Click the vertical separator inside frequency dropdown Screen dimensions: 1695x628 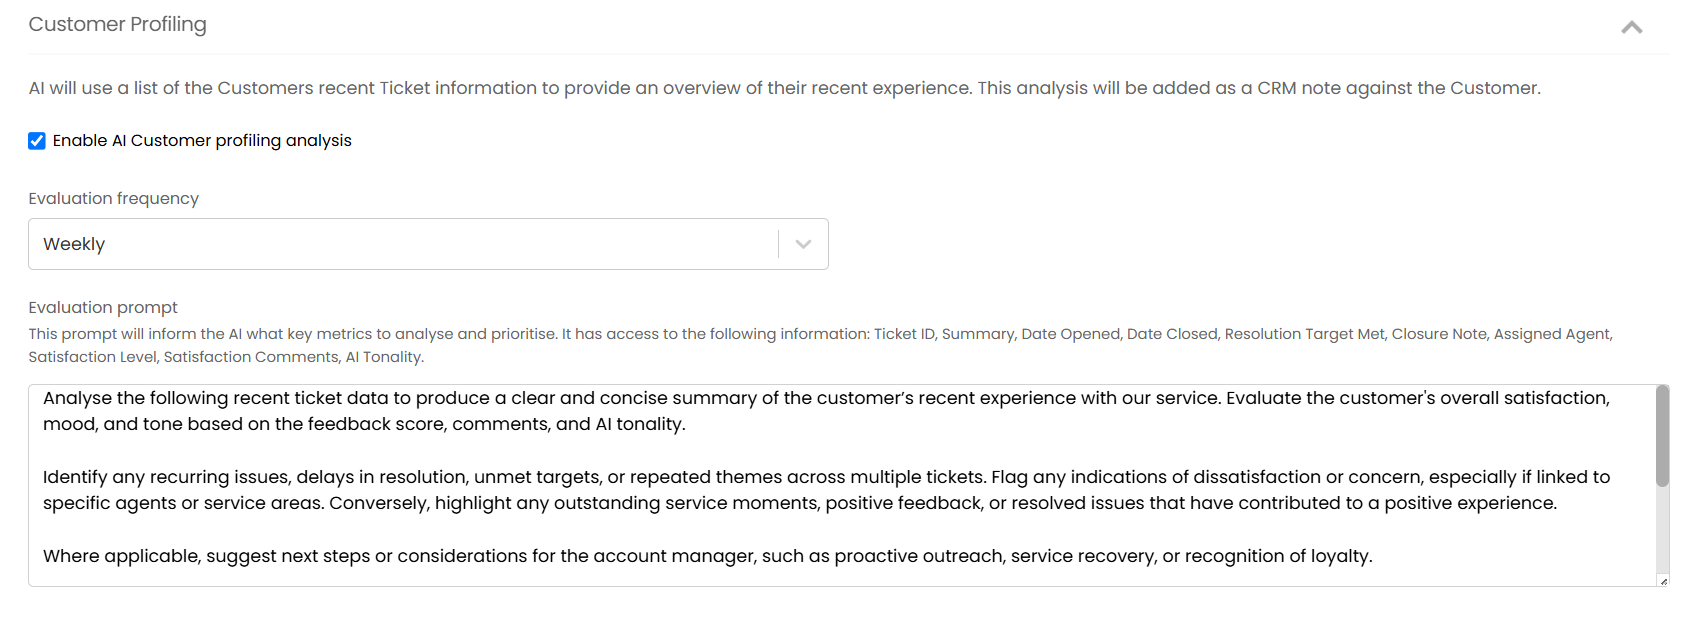tap(778, 244)
